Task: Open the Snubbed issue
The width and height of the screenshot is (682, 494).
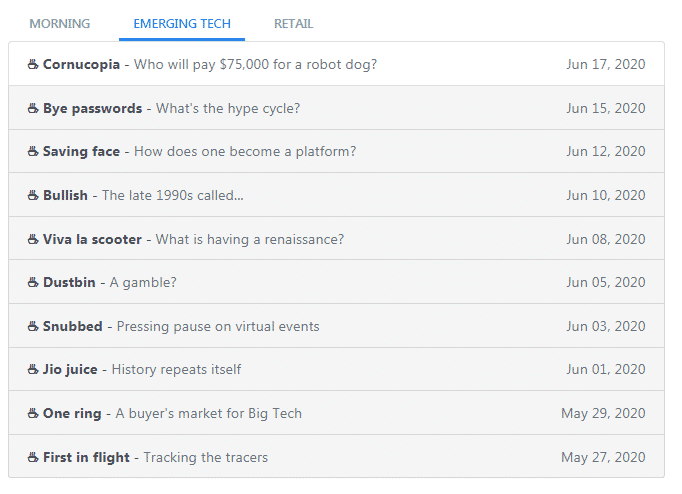Action: pyautogui.click(x=336, y=326)
